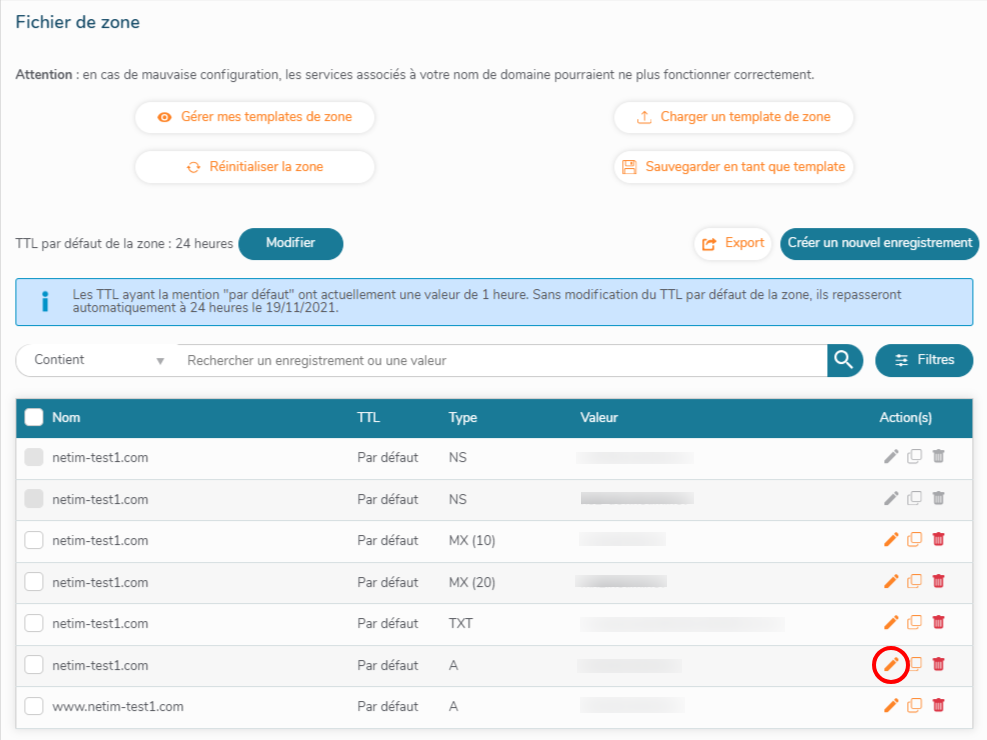This screenshot has height=740, width=987.
Task: Edit the TXT record entry
Action: [x=891, y=623]
